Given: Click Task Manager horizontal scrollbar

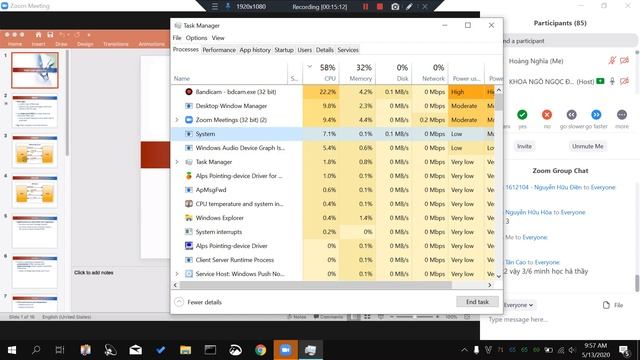Looking at the screenshot, I should pyautogui.click(x=316, y=285).
